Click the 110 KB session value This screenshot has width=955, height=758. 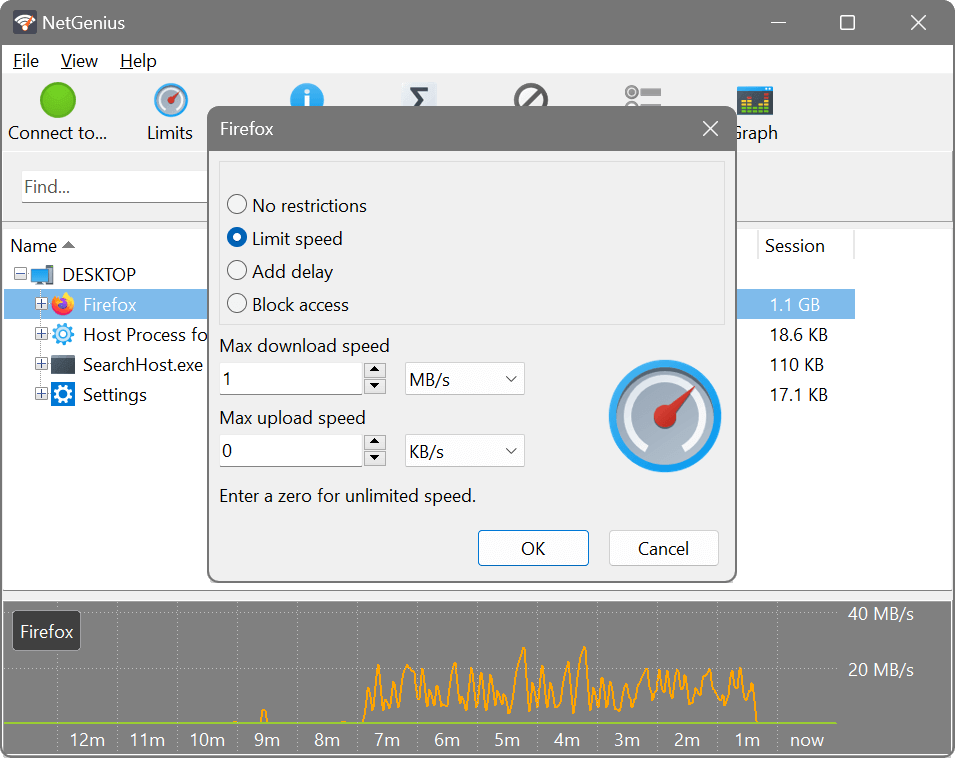pyautogui.click(x=796, y=365)
